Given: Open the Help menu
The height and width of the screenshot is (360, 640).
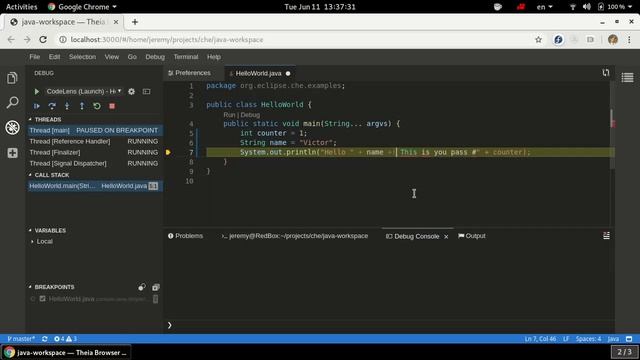Looking at the screenshot, I should 213,57.
